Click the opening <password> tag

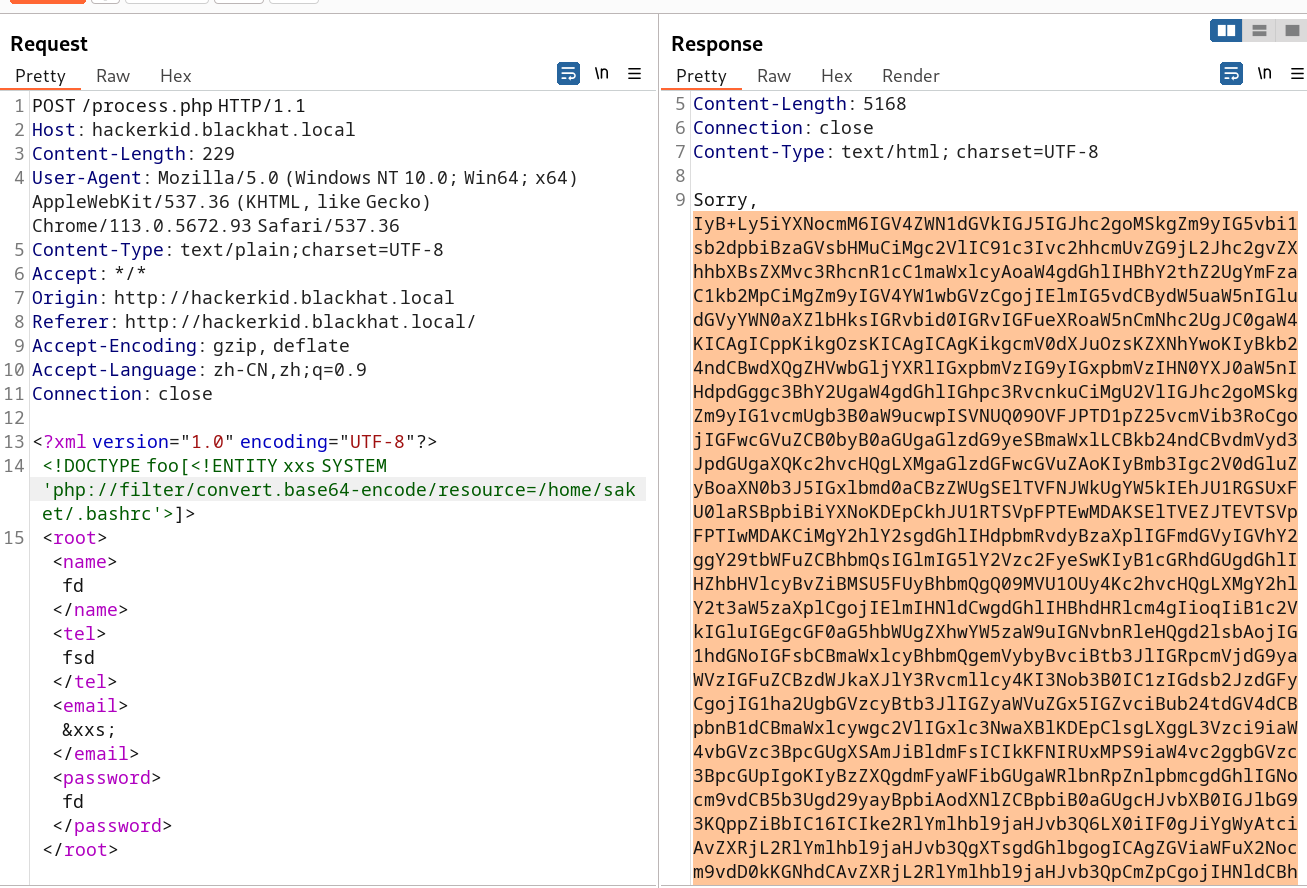(x=107, y=778)
